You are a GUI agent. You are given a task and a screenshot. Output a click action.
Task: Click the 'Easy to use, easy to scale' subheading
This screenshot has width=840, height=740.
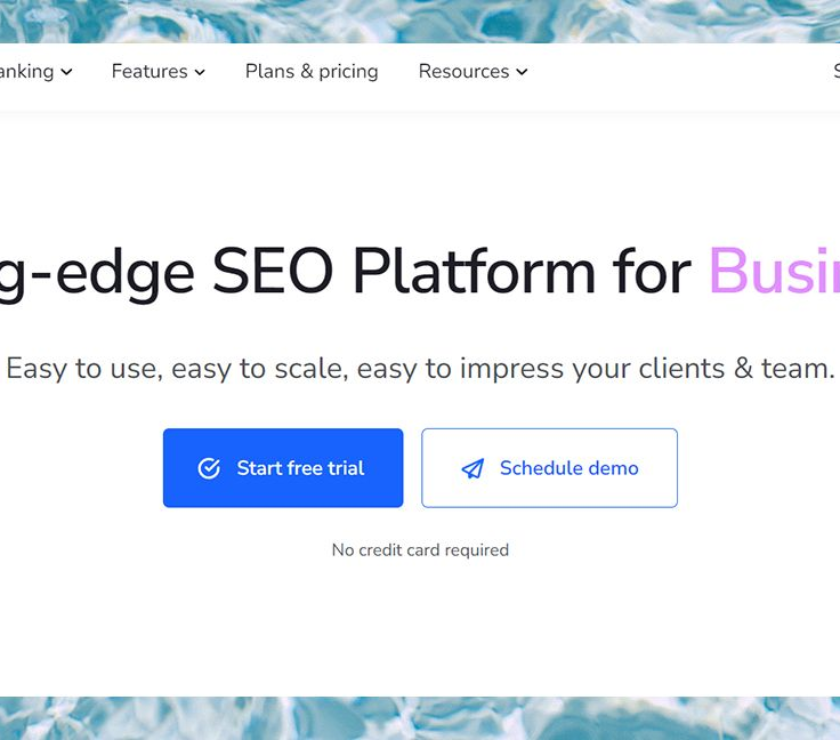pyautogui.click(x=419, y=368)
